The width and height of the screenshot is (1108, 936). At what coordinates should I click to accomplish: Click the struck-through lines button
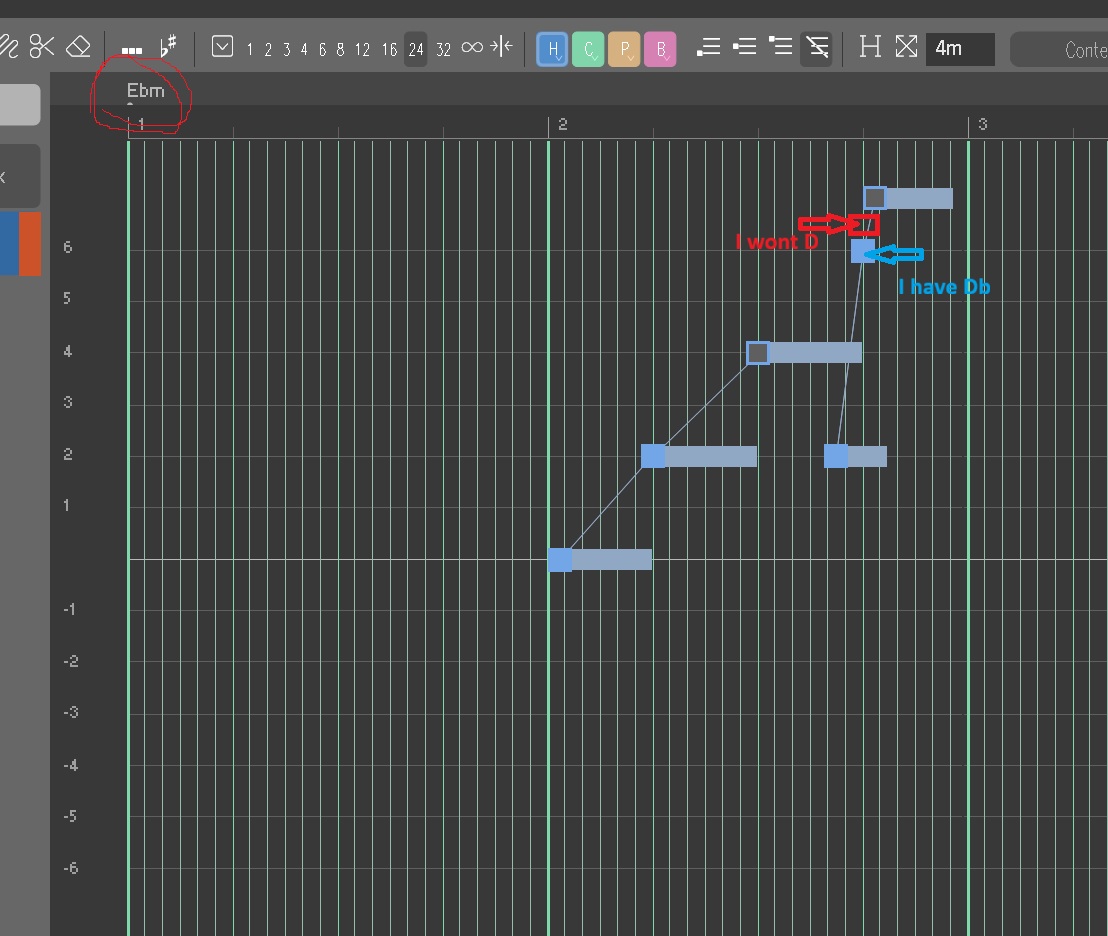(x=816, y=47)
